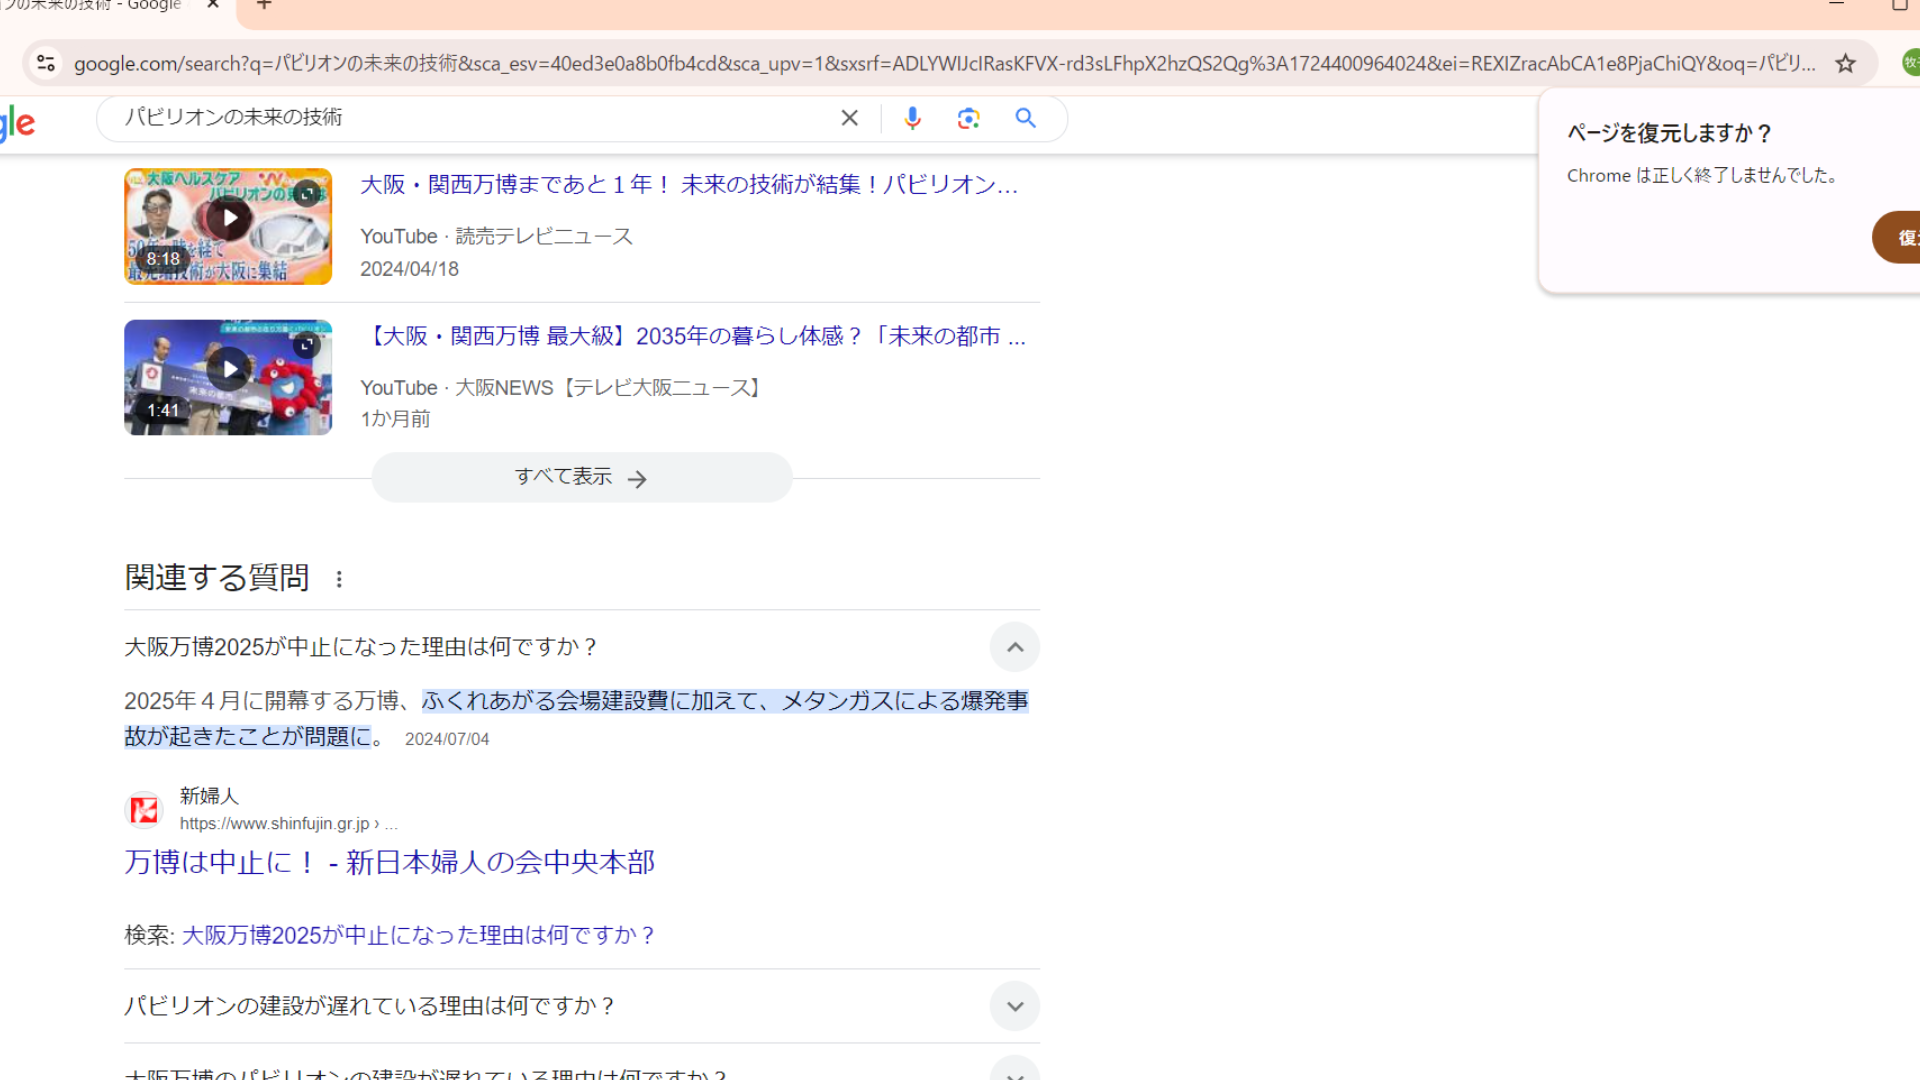Screen dimensions: 1920x1080
Task: Click すべて表示 button
Action: pyautogui.click(x=582, y=477)
